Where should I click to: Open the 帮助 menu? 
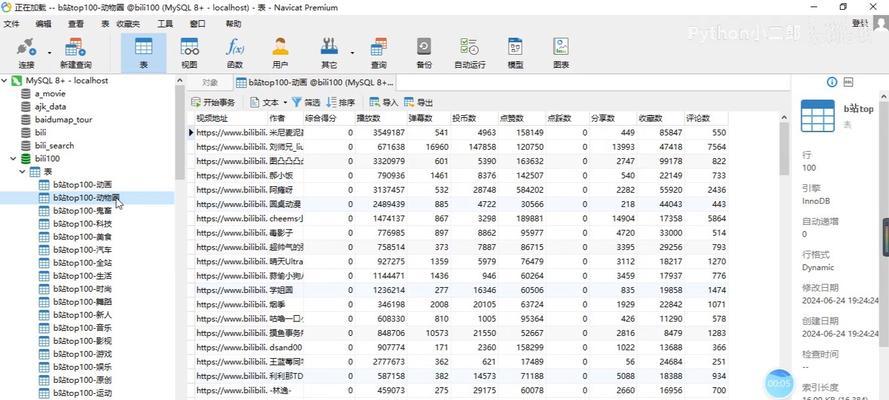click(233, 24)
